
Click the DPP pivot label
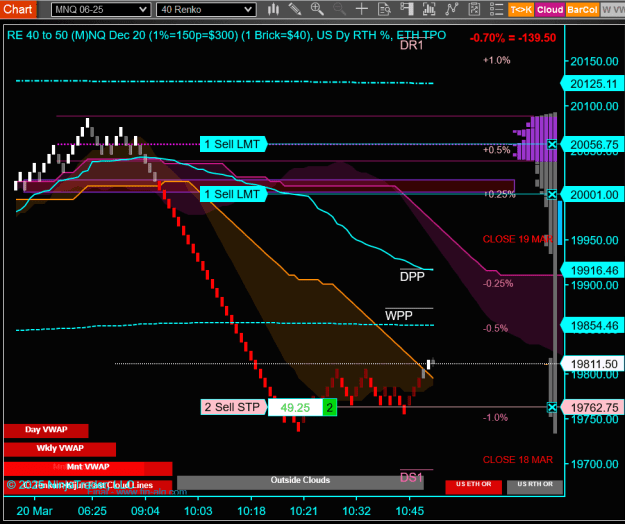[x=412, y=277]
